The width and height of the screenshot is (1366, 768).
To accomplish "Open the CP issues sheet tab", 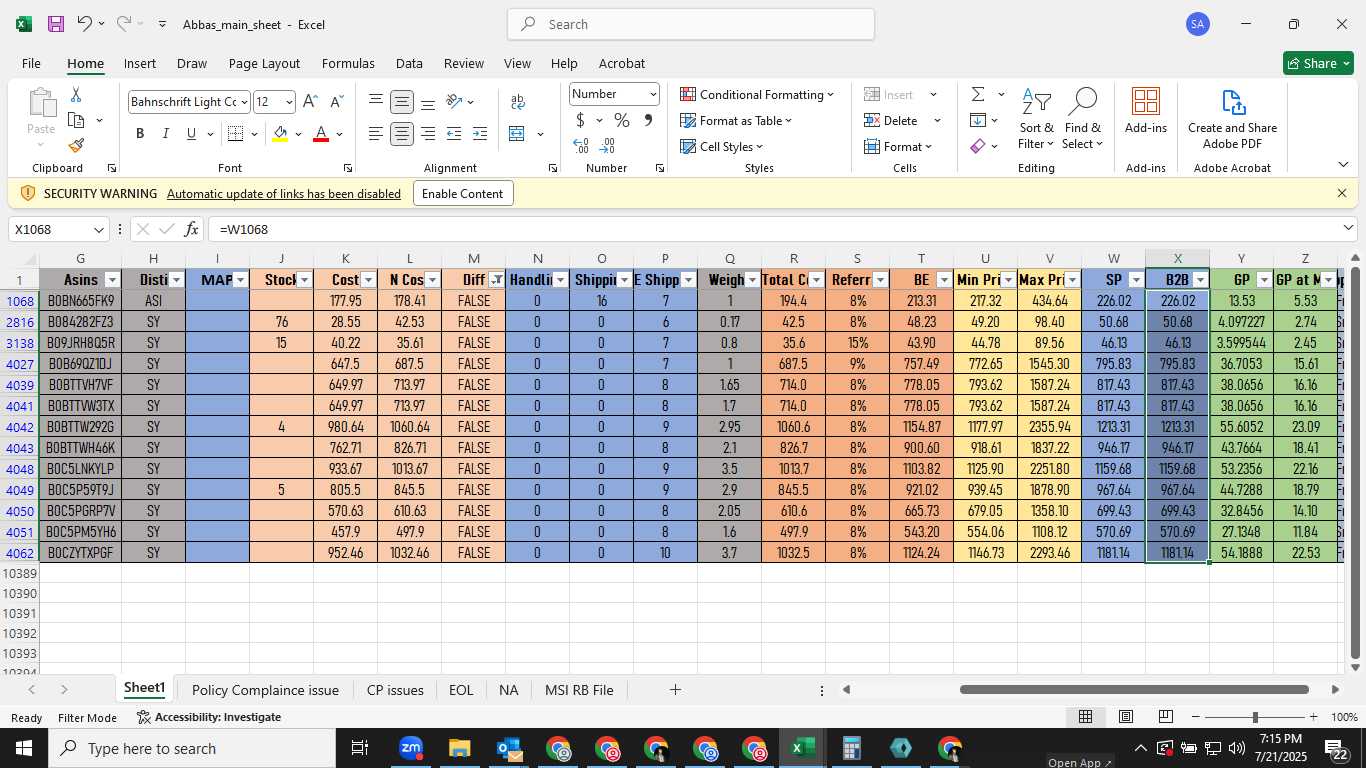I will [395, 690].
